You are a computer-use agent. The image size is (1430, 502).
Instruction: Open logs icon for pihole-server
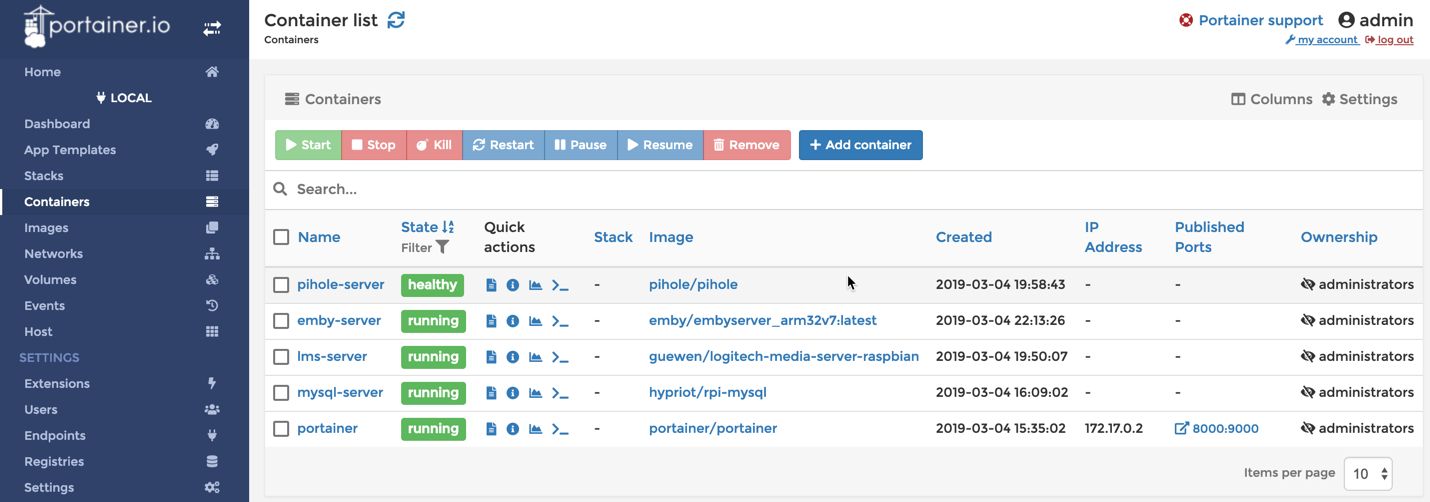(x=491, y=285)
